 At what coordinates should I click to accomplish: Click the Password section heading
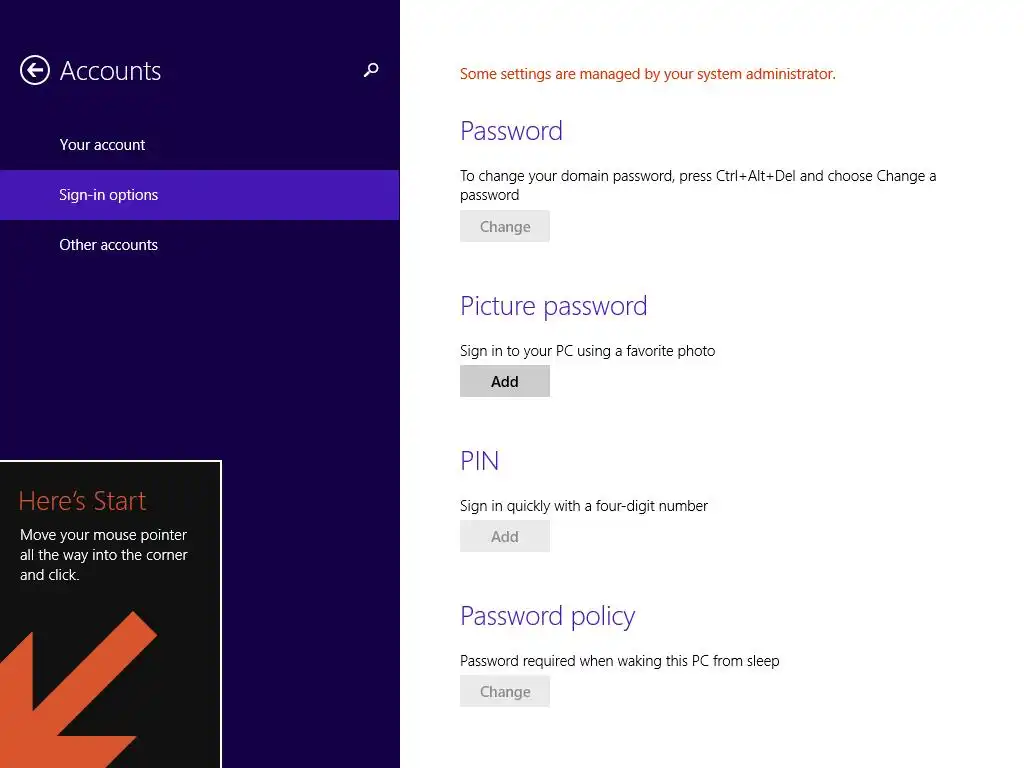point(511,131)
